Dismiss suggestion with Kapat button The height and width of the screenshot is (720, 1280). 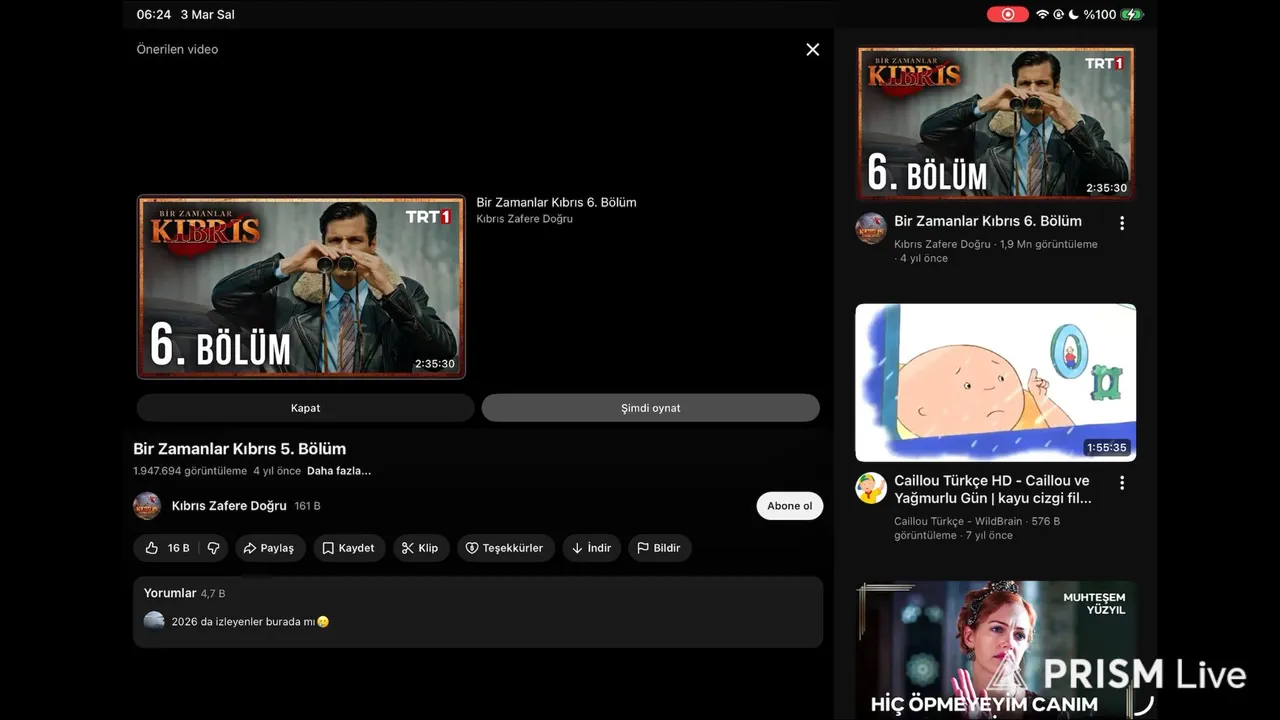(x=305, y=408)
